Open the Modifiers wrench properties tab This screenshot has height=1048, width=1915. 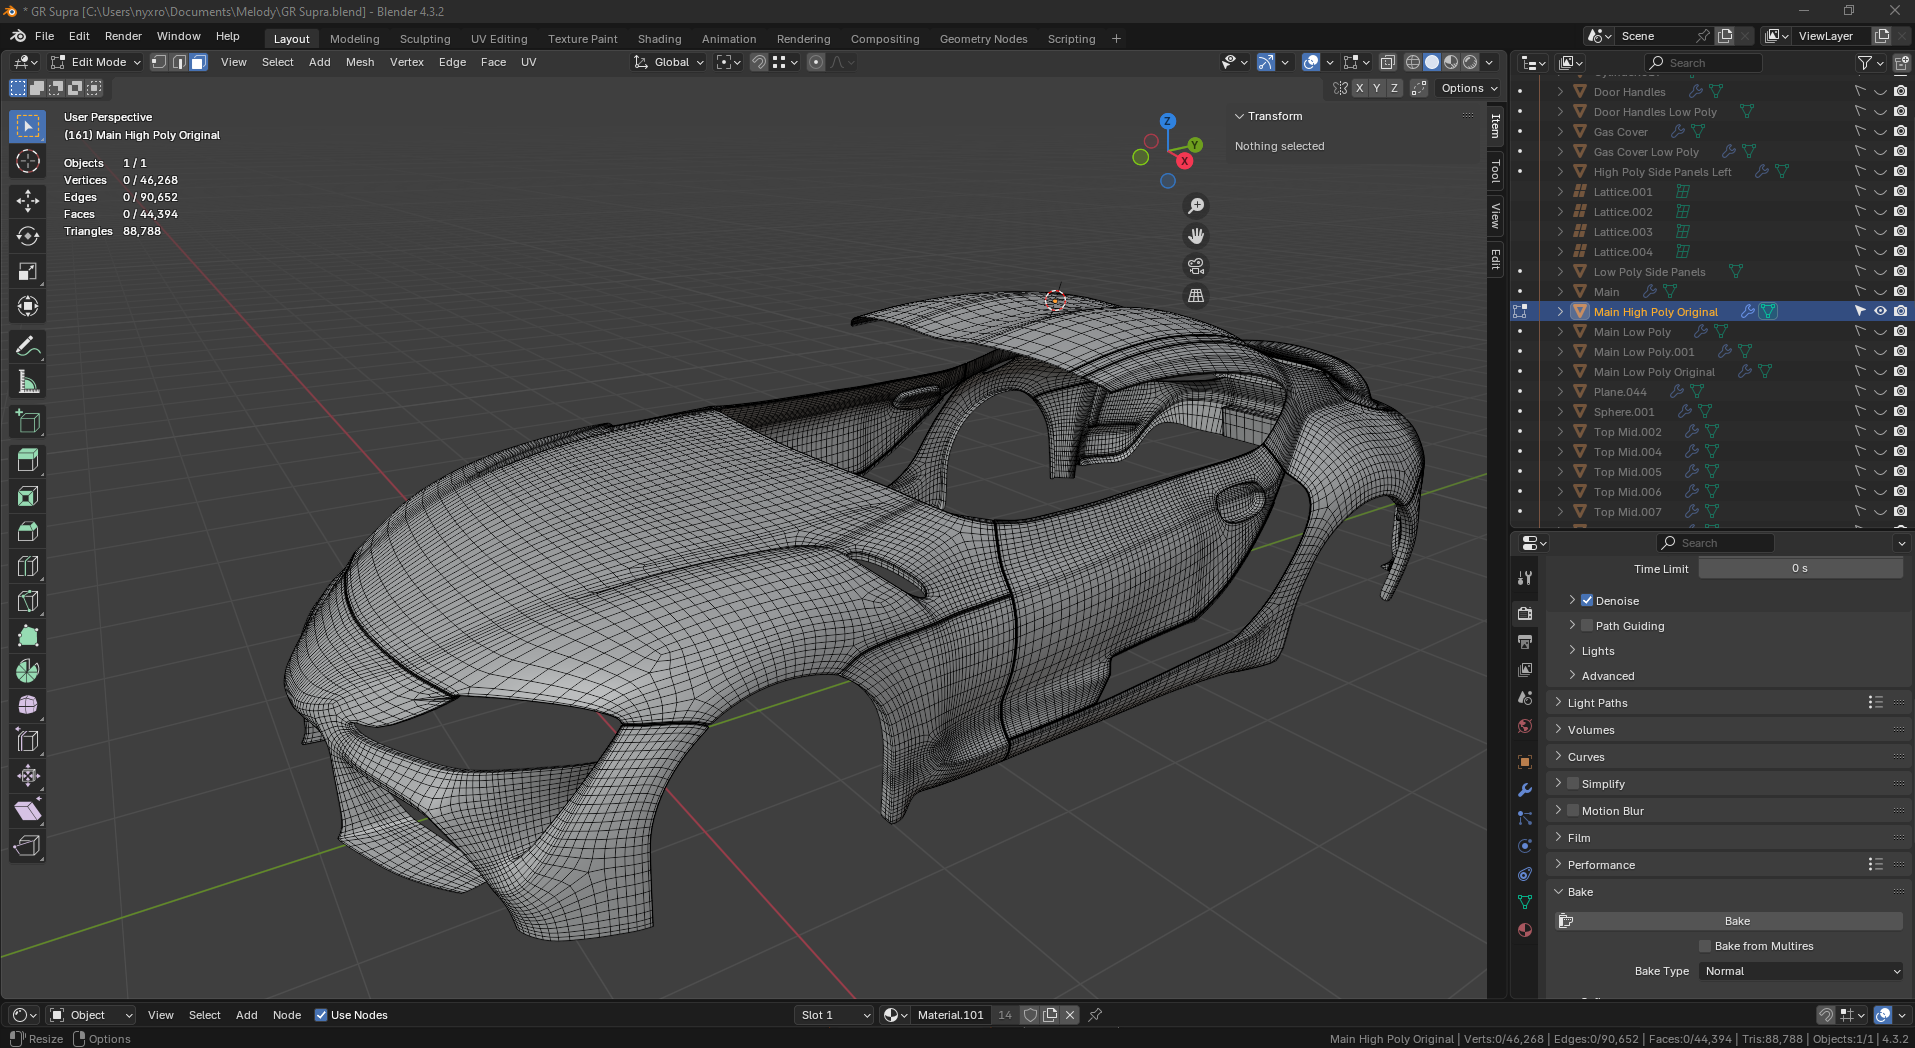pos(1525,790)
